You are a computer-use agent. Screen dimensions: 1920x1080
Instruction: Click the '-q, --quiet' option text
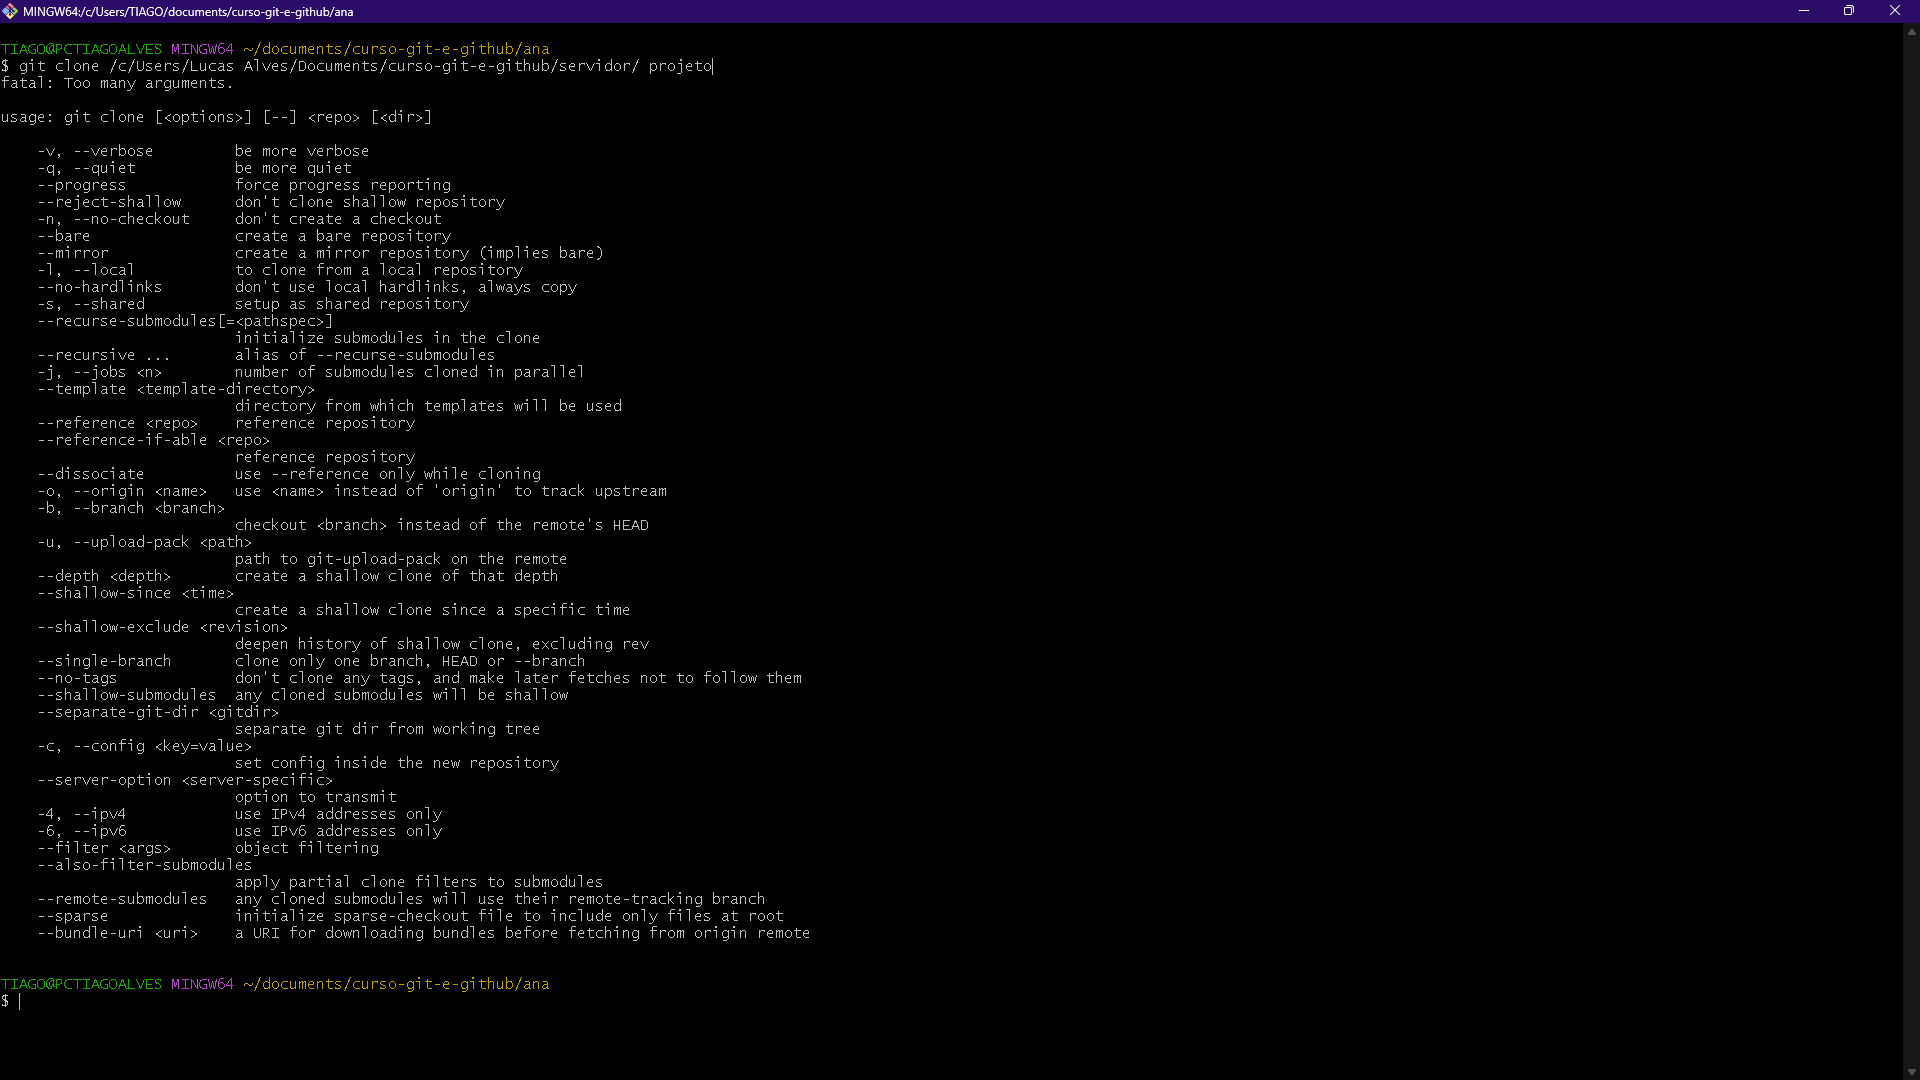[86, 168]
